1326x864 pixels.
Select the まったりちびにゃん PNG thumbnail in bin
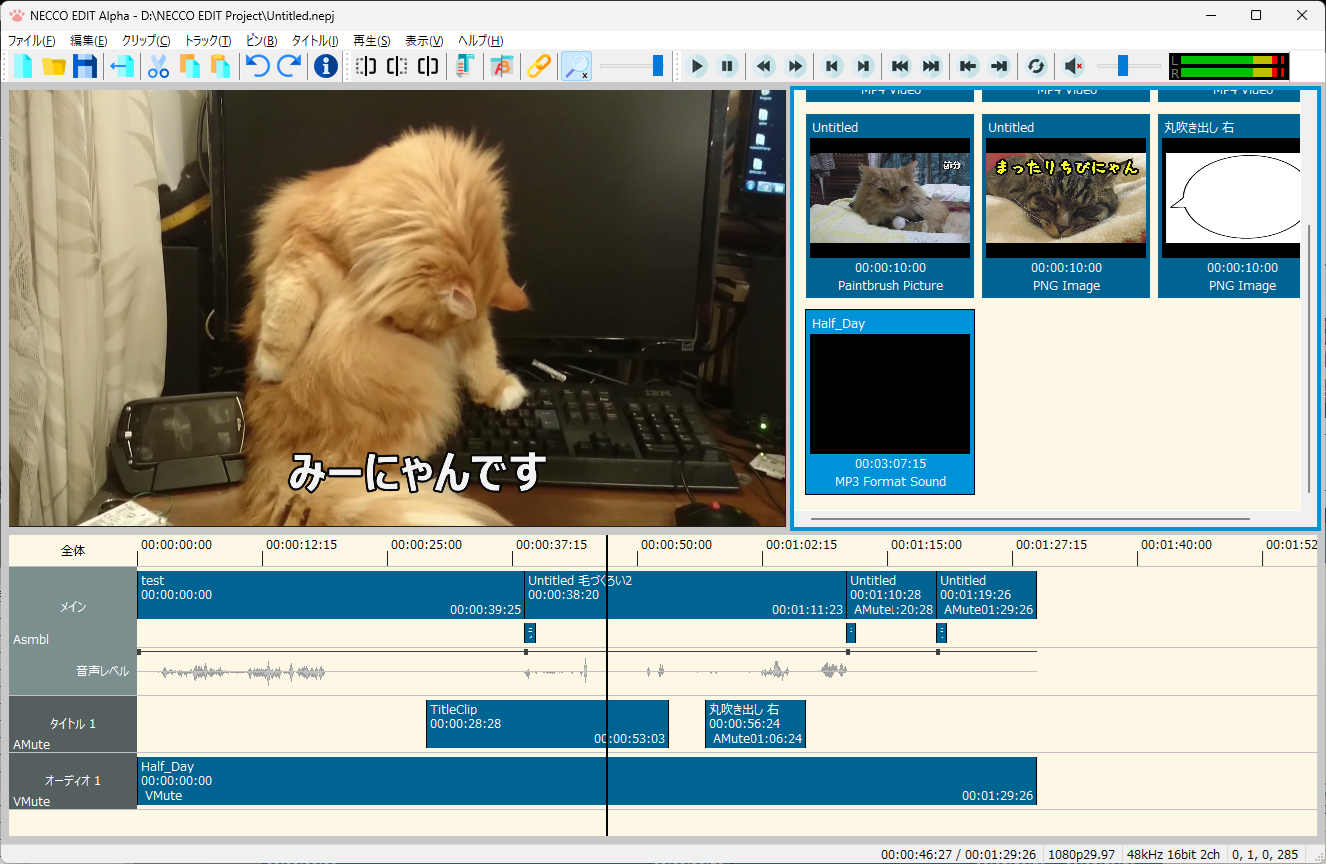[1066, 206]
